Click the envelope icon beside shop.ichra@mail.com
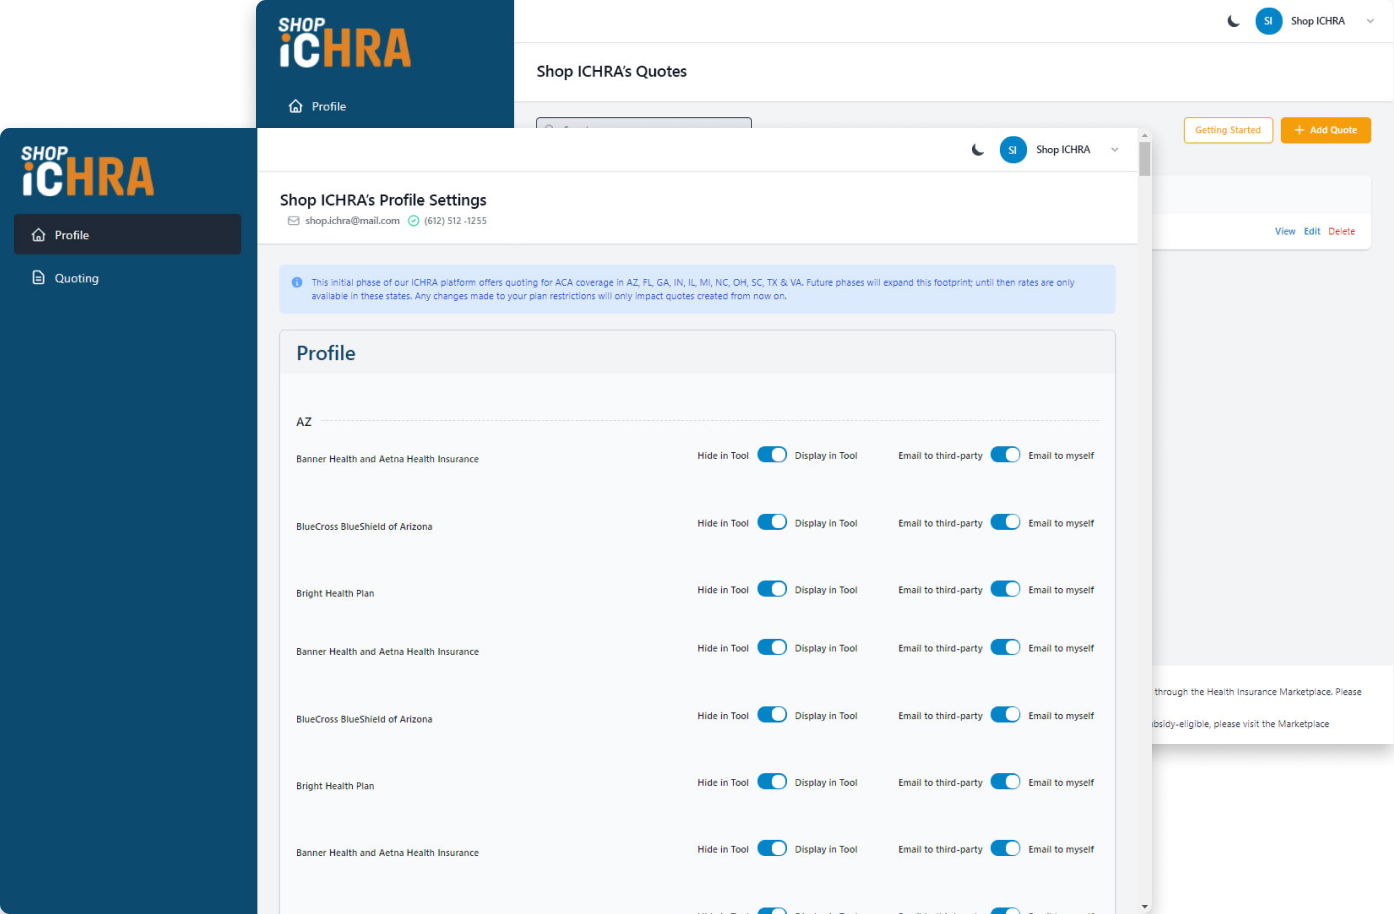This screenshot has height=914, width=1394. click(294, 221)
